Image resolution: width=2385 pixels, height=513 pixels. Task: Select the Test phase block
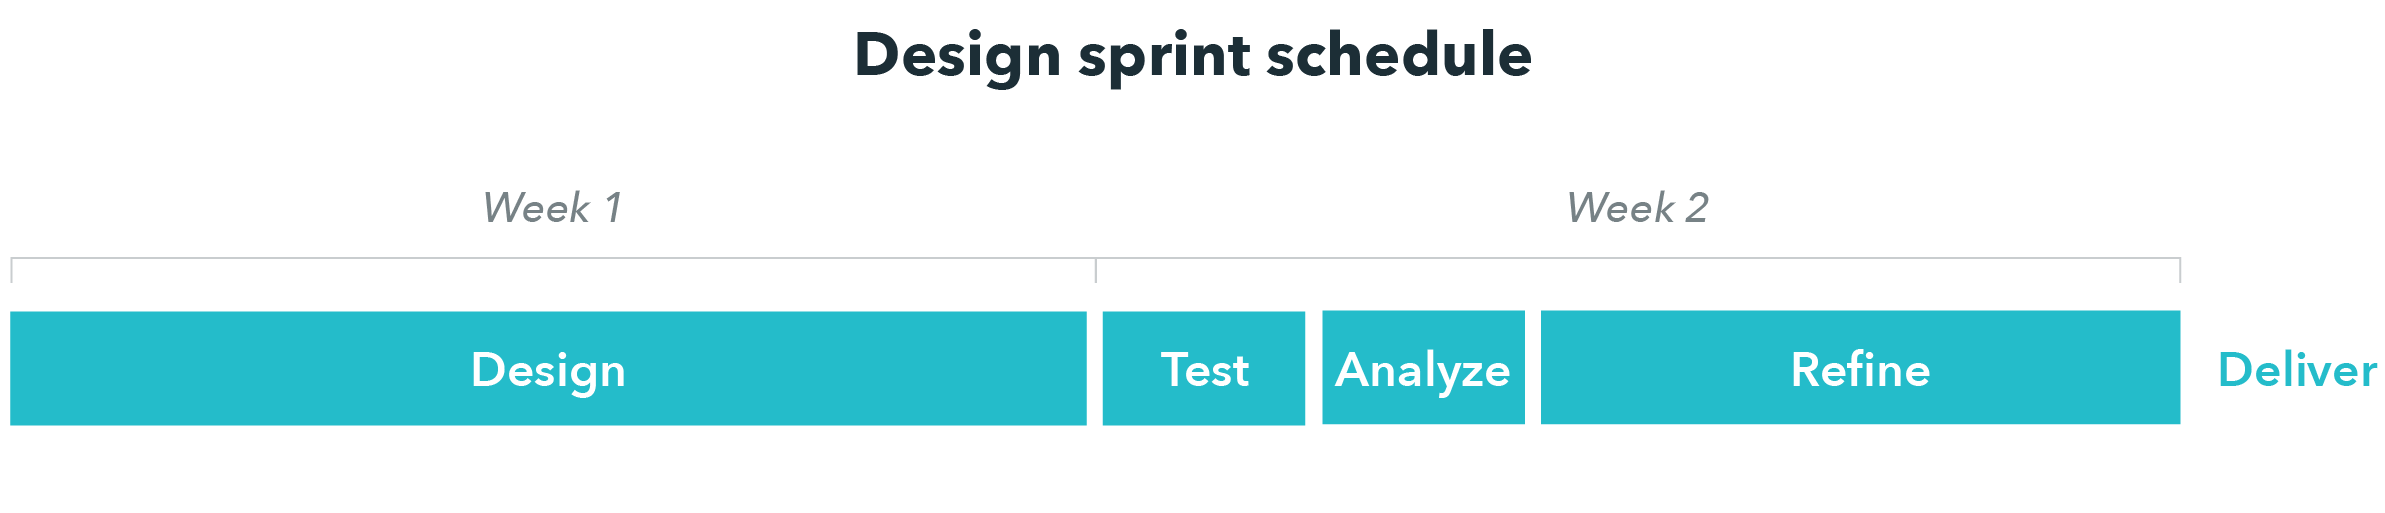pos(1204,368)
